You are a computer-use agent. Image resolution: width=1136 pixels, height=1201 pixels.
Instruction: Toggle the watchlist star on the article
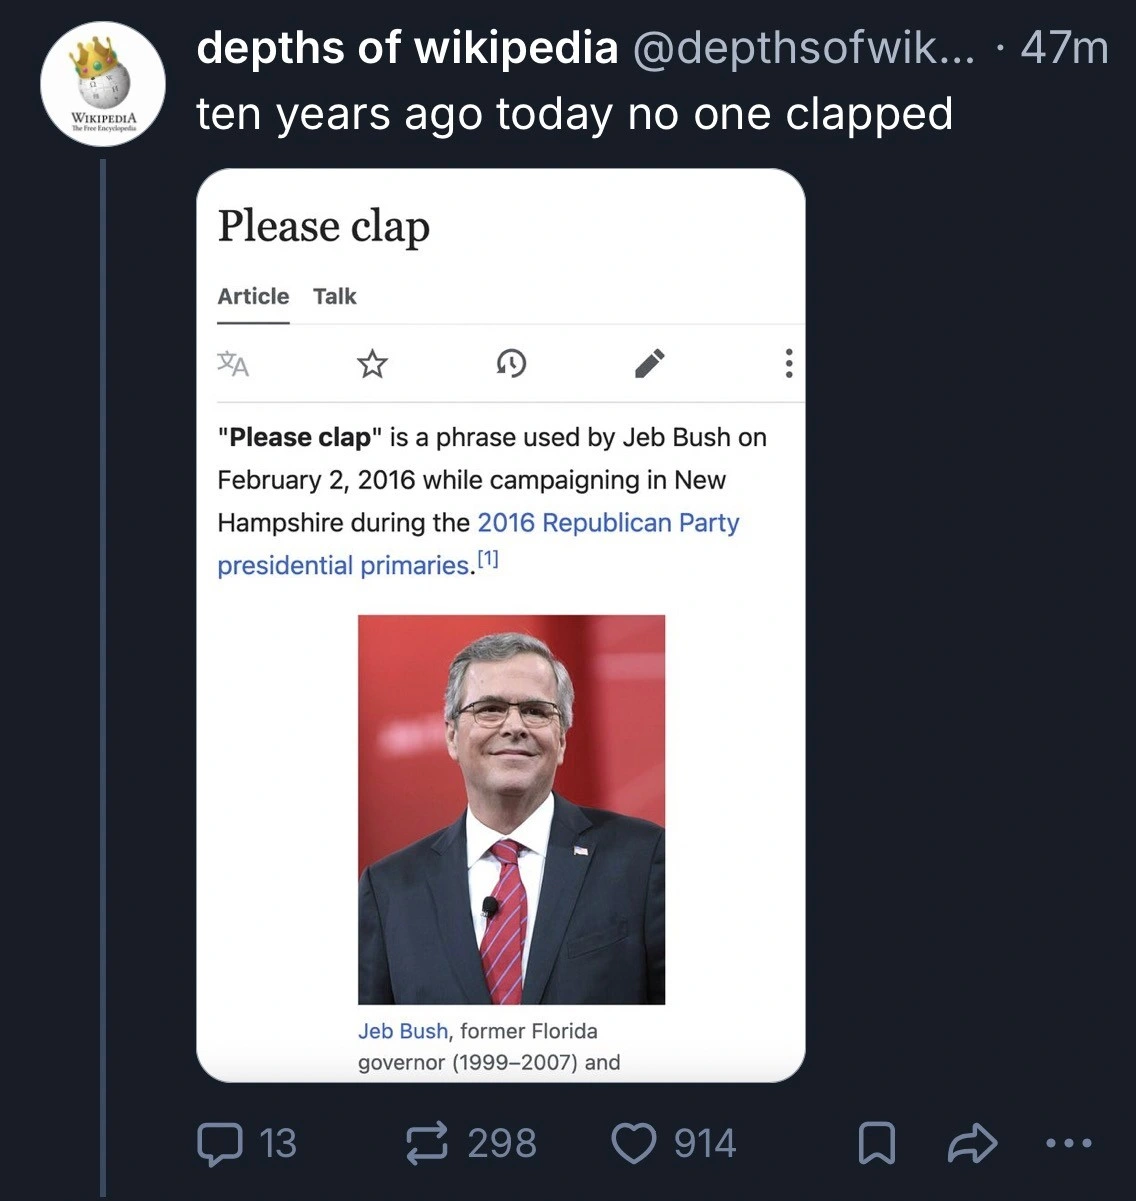pyautogui.click(x=371, y=363)
